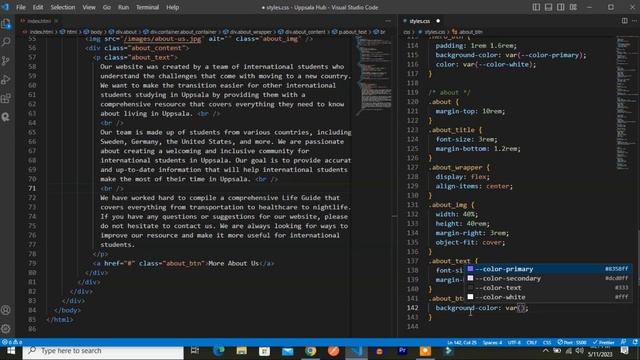Viewport: 640px width, 360px height.
Task: Open the File menu
Action: tap(21, 7)
